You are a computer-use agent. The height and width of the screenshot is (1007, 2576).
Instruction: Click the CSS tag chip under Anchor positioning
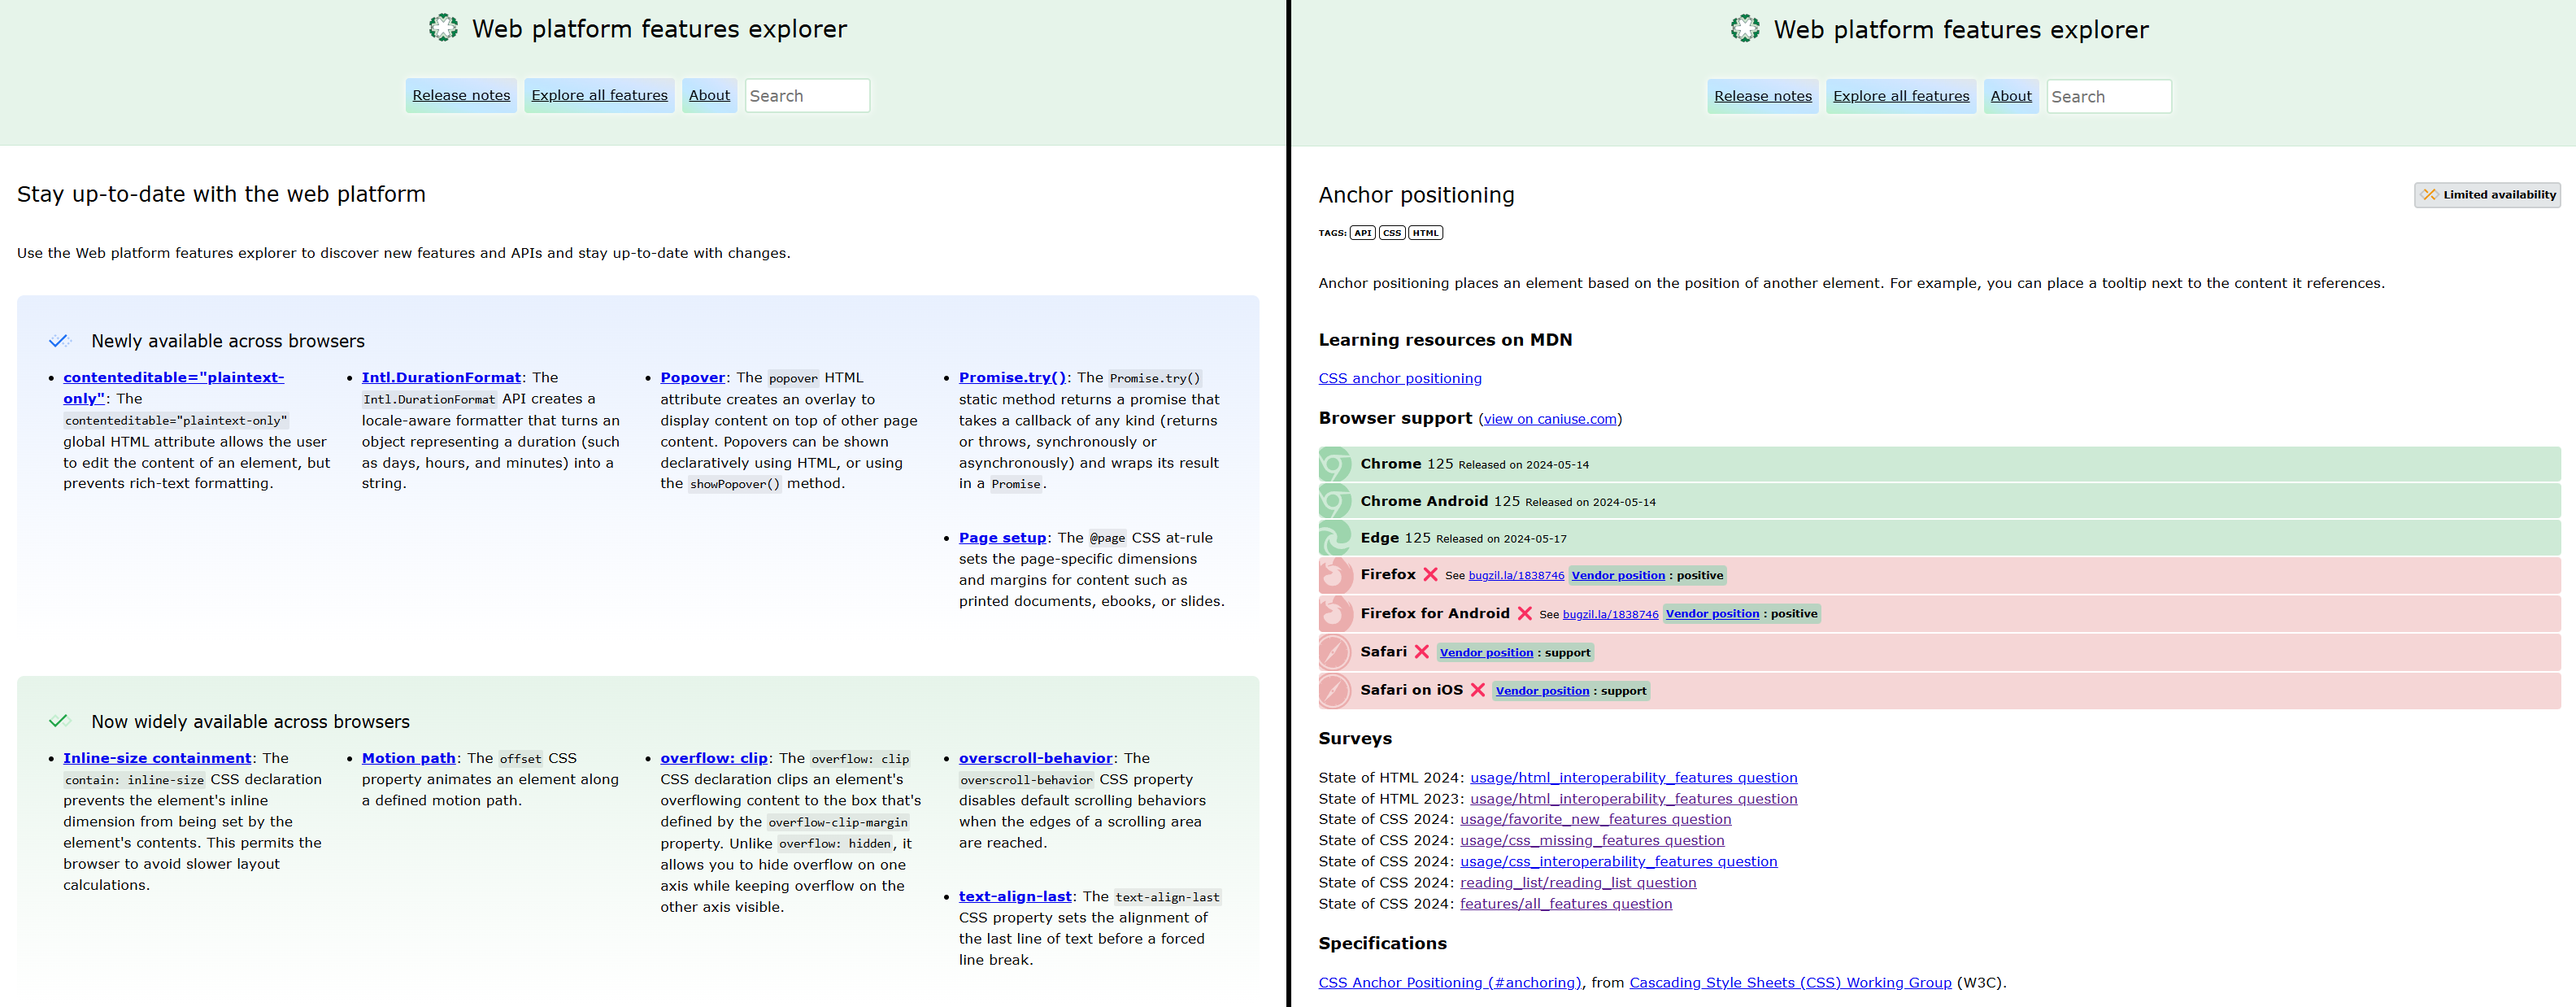[x=1392, y=232]
